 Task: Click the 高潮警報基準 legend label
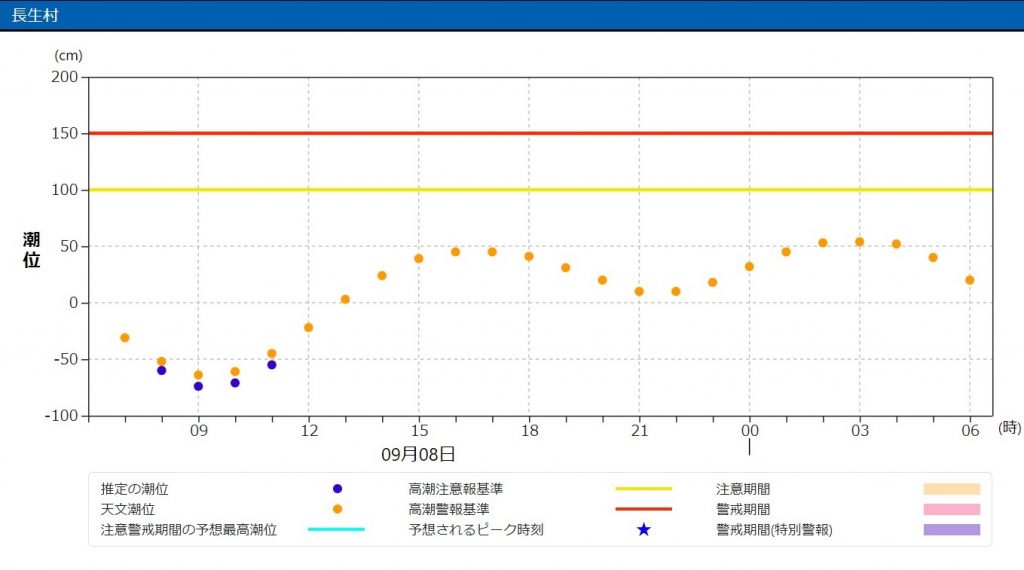pyautogui.click(x=449, y=509)
